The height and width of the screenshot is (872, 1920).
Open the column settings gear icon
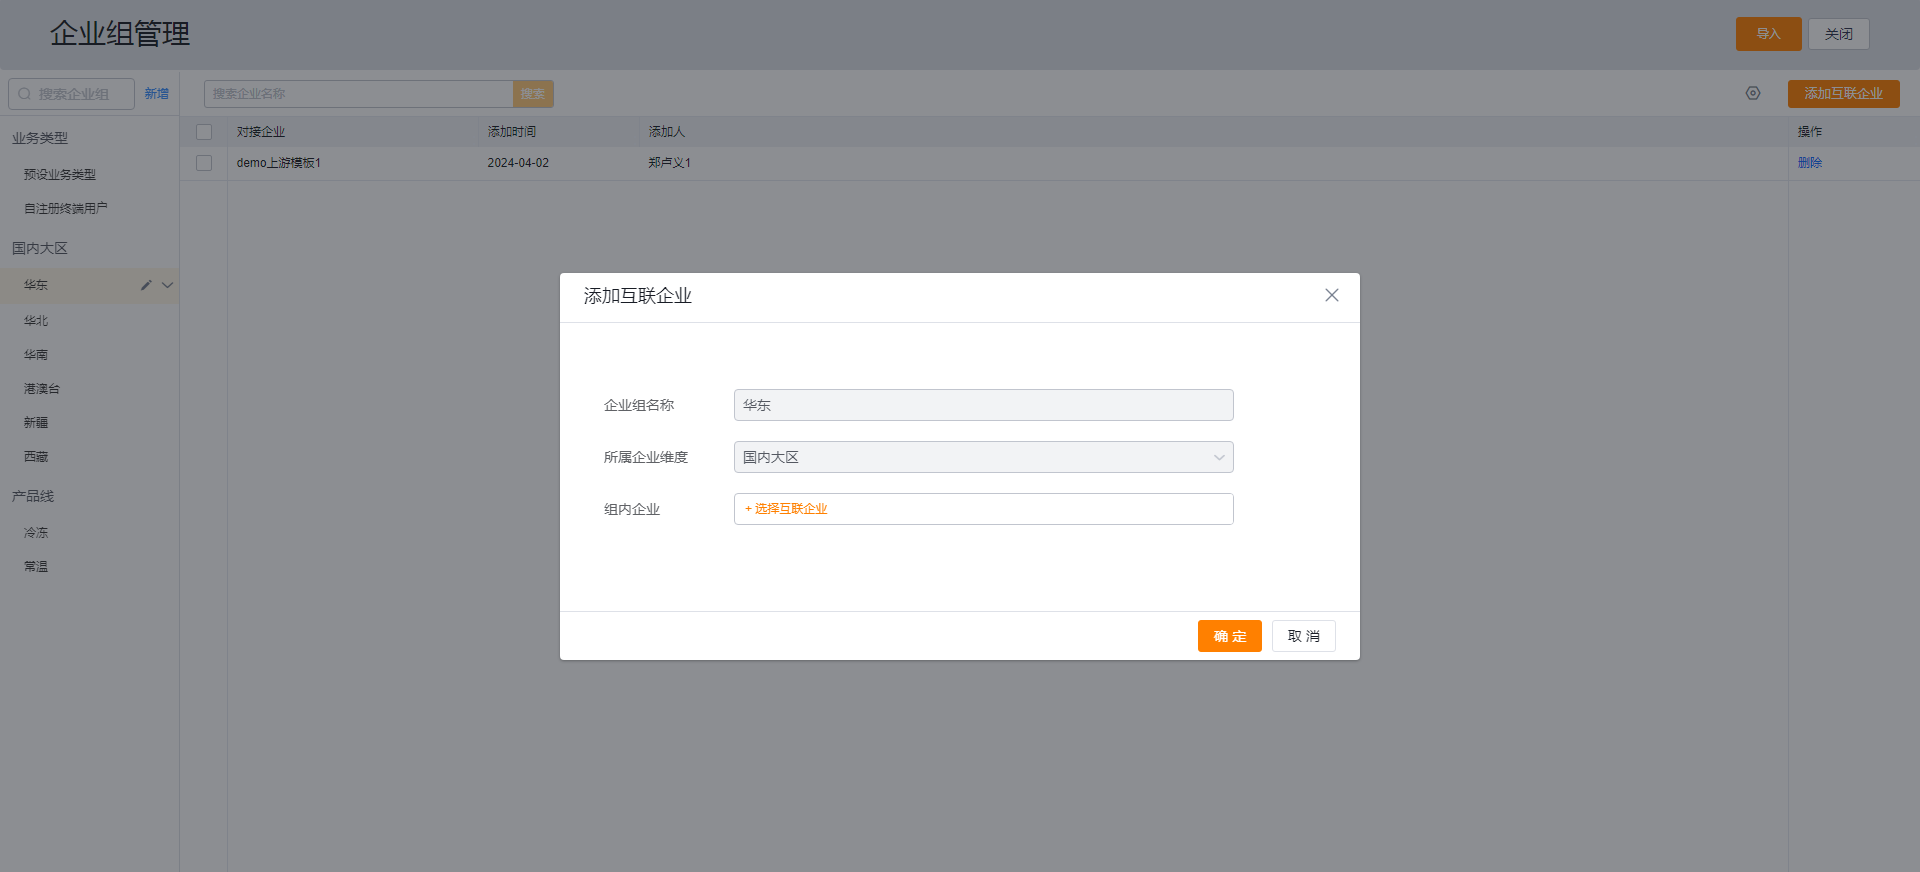pyautogui.click(x=1752, y=93)
